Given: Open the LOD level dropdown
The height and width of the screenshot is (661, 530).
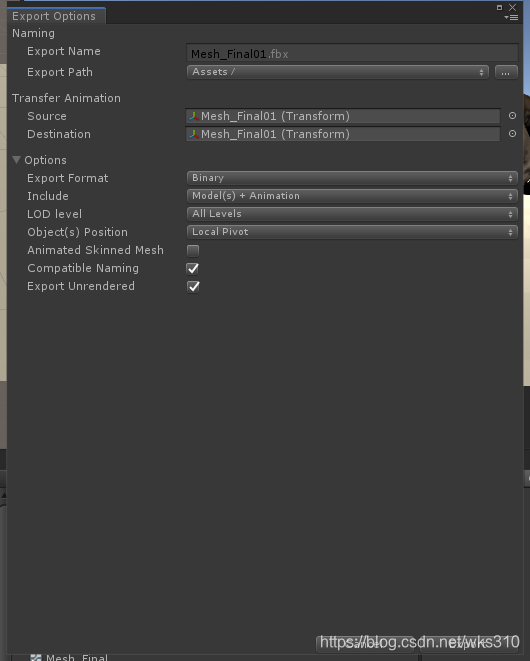Looking at the screenshot, I should [352, 214].
